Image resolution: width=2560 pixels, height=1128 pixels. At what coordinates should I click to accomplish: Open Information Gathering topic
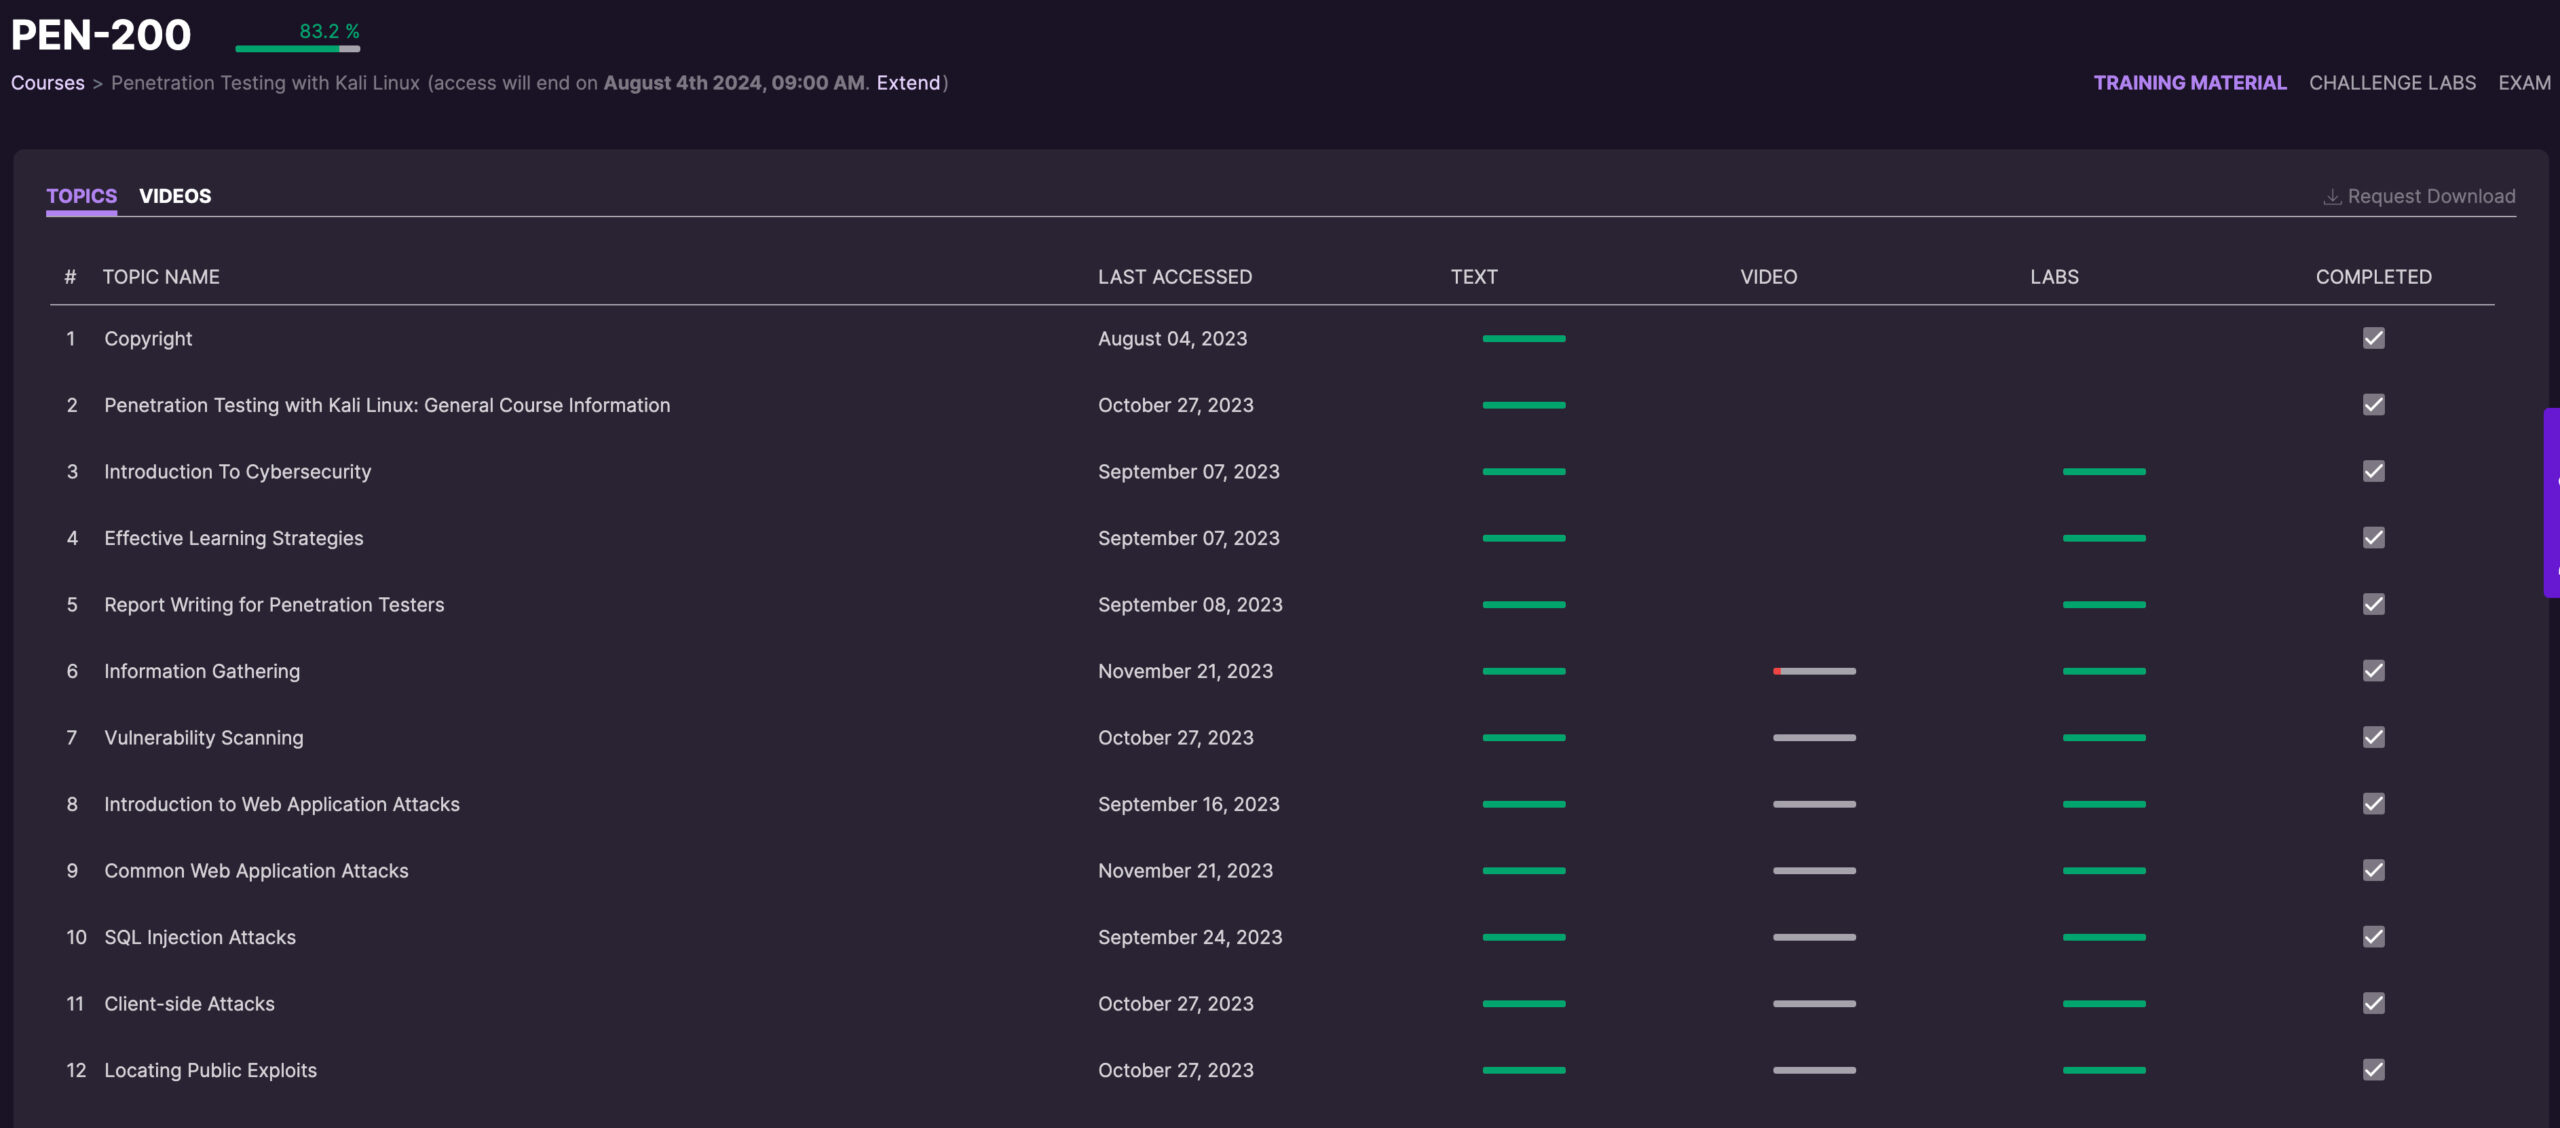pos(202,671)
